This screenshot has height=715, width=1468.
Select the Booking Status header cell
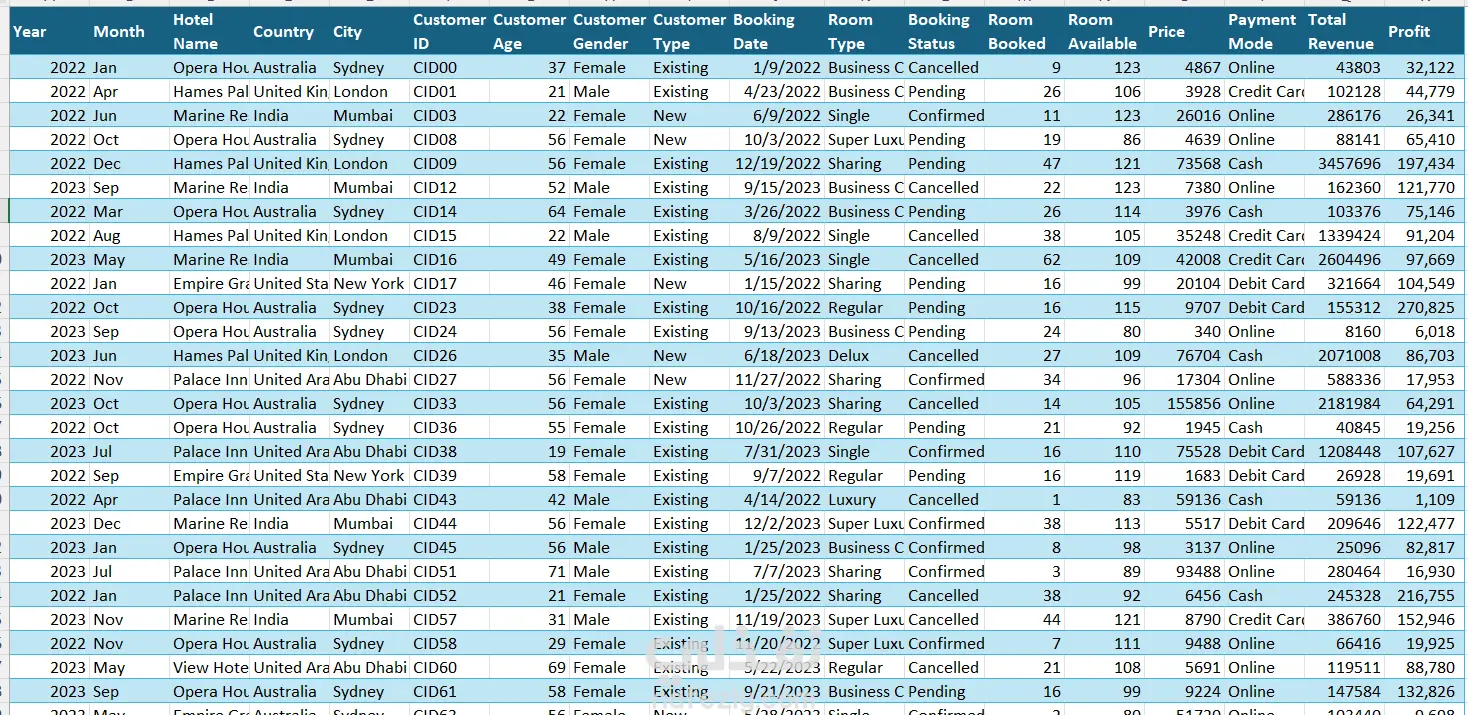click(944, 31)
